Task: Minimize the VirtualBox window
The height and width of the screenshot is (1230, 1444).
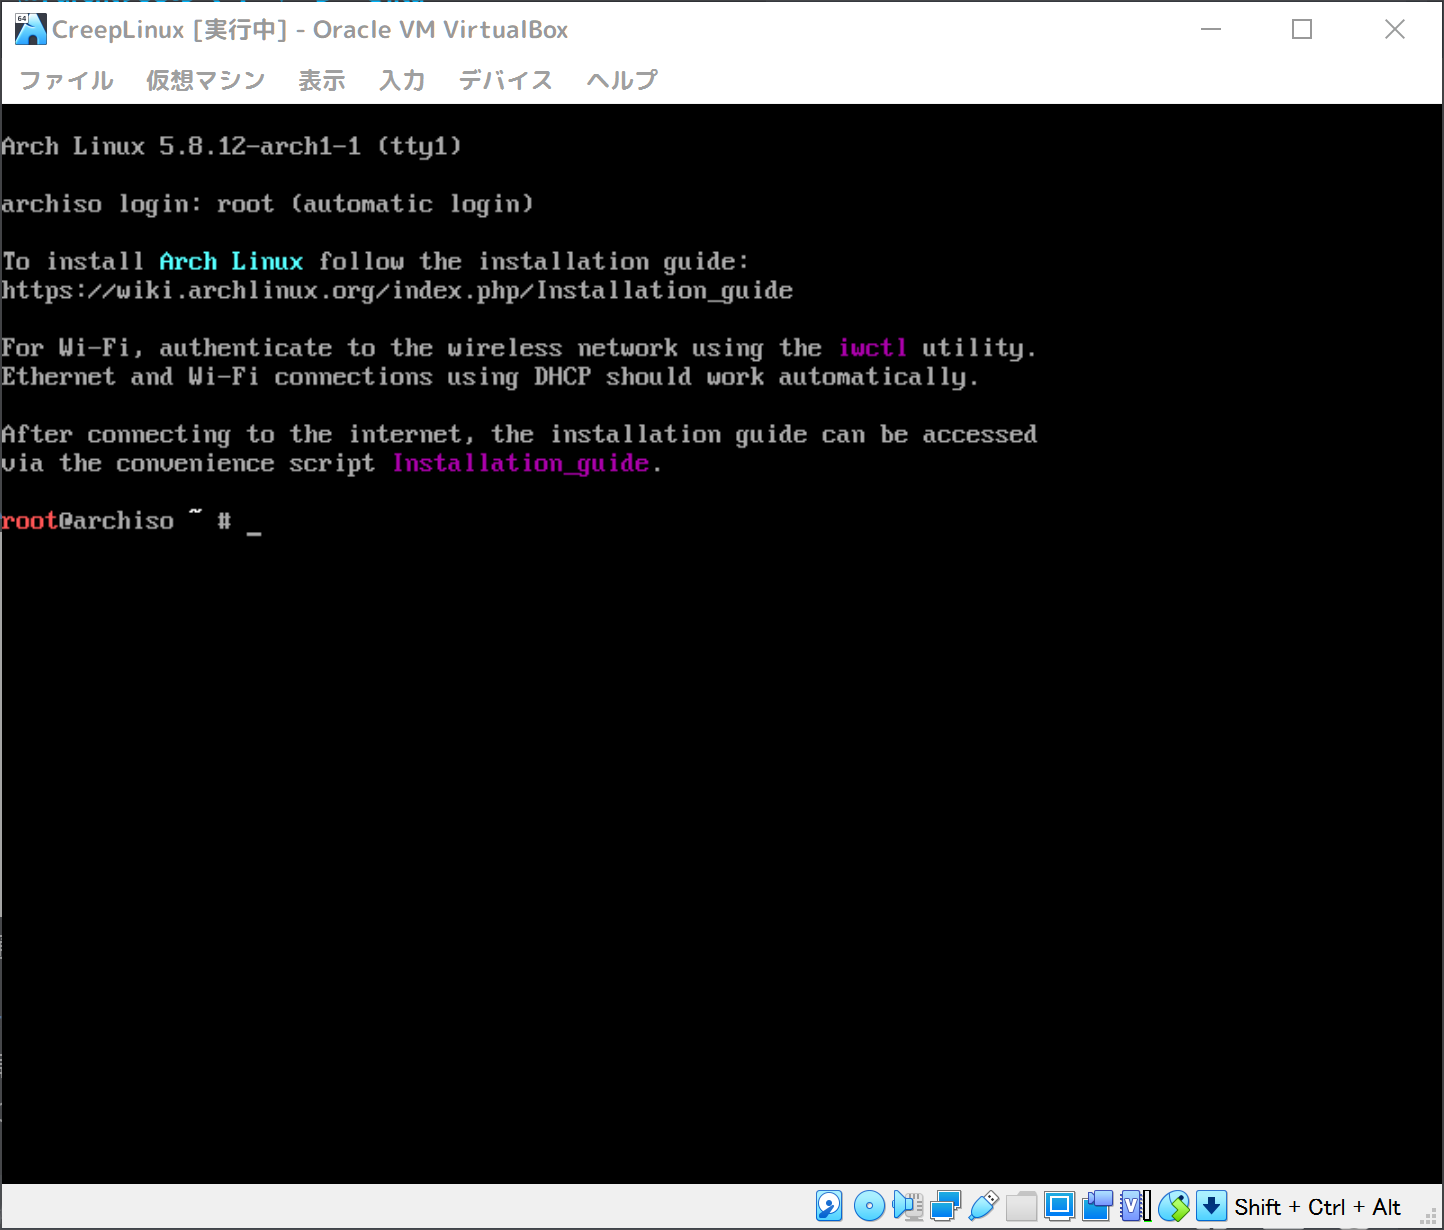Action: pyautogui.click(x=1211, y=29)
